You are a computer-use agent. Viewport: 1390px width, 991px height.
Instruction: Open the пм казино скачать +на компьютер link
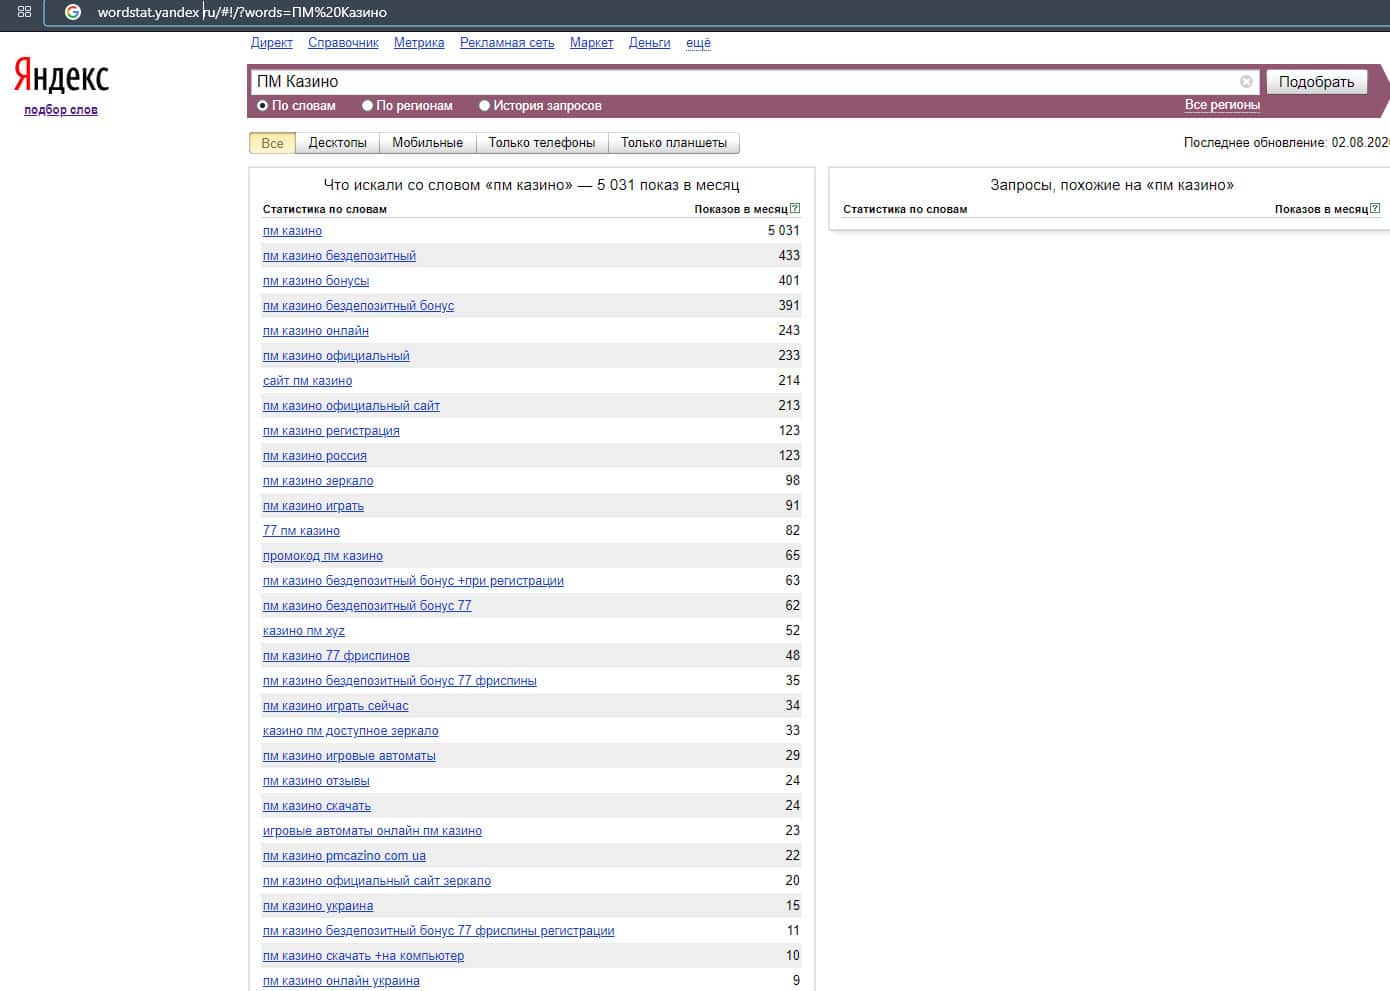(363, 956)
